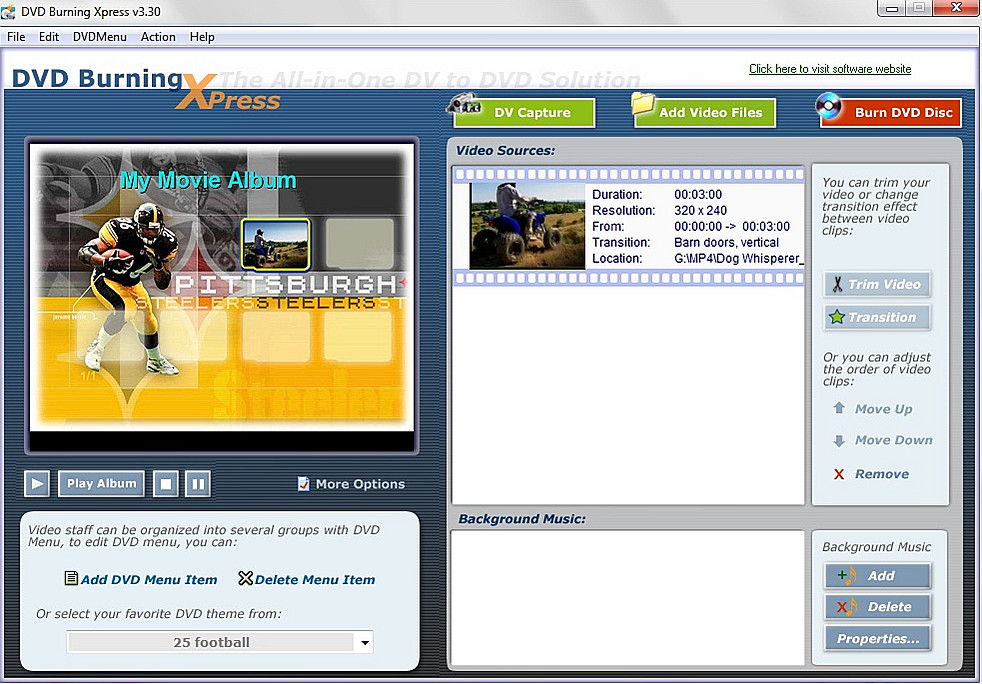
Task: Click the music note icon on Add
Action: (x=847, y=576)
